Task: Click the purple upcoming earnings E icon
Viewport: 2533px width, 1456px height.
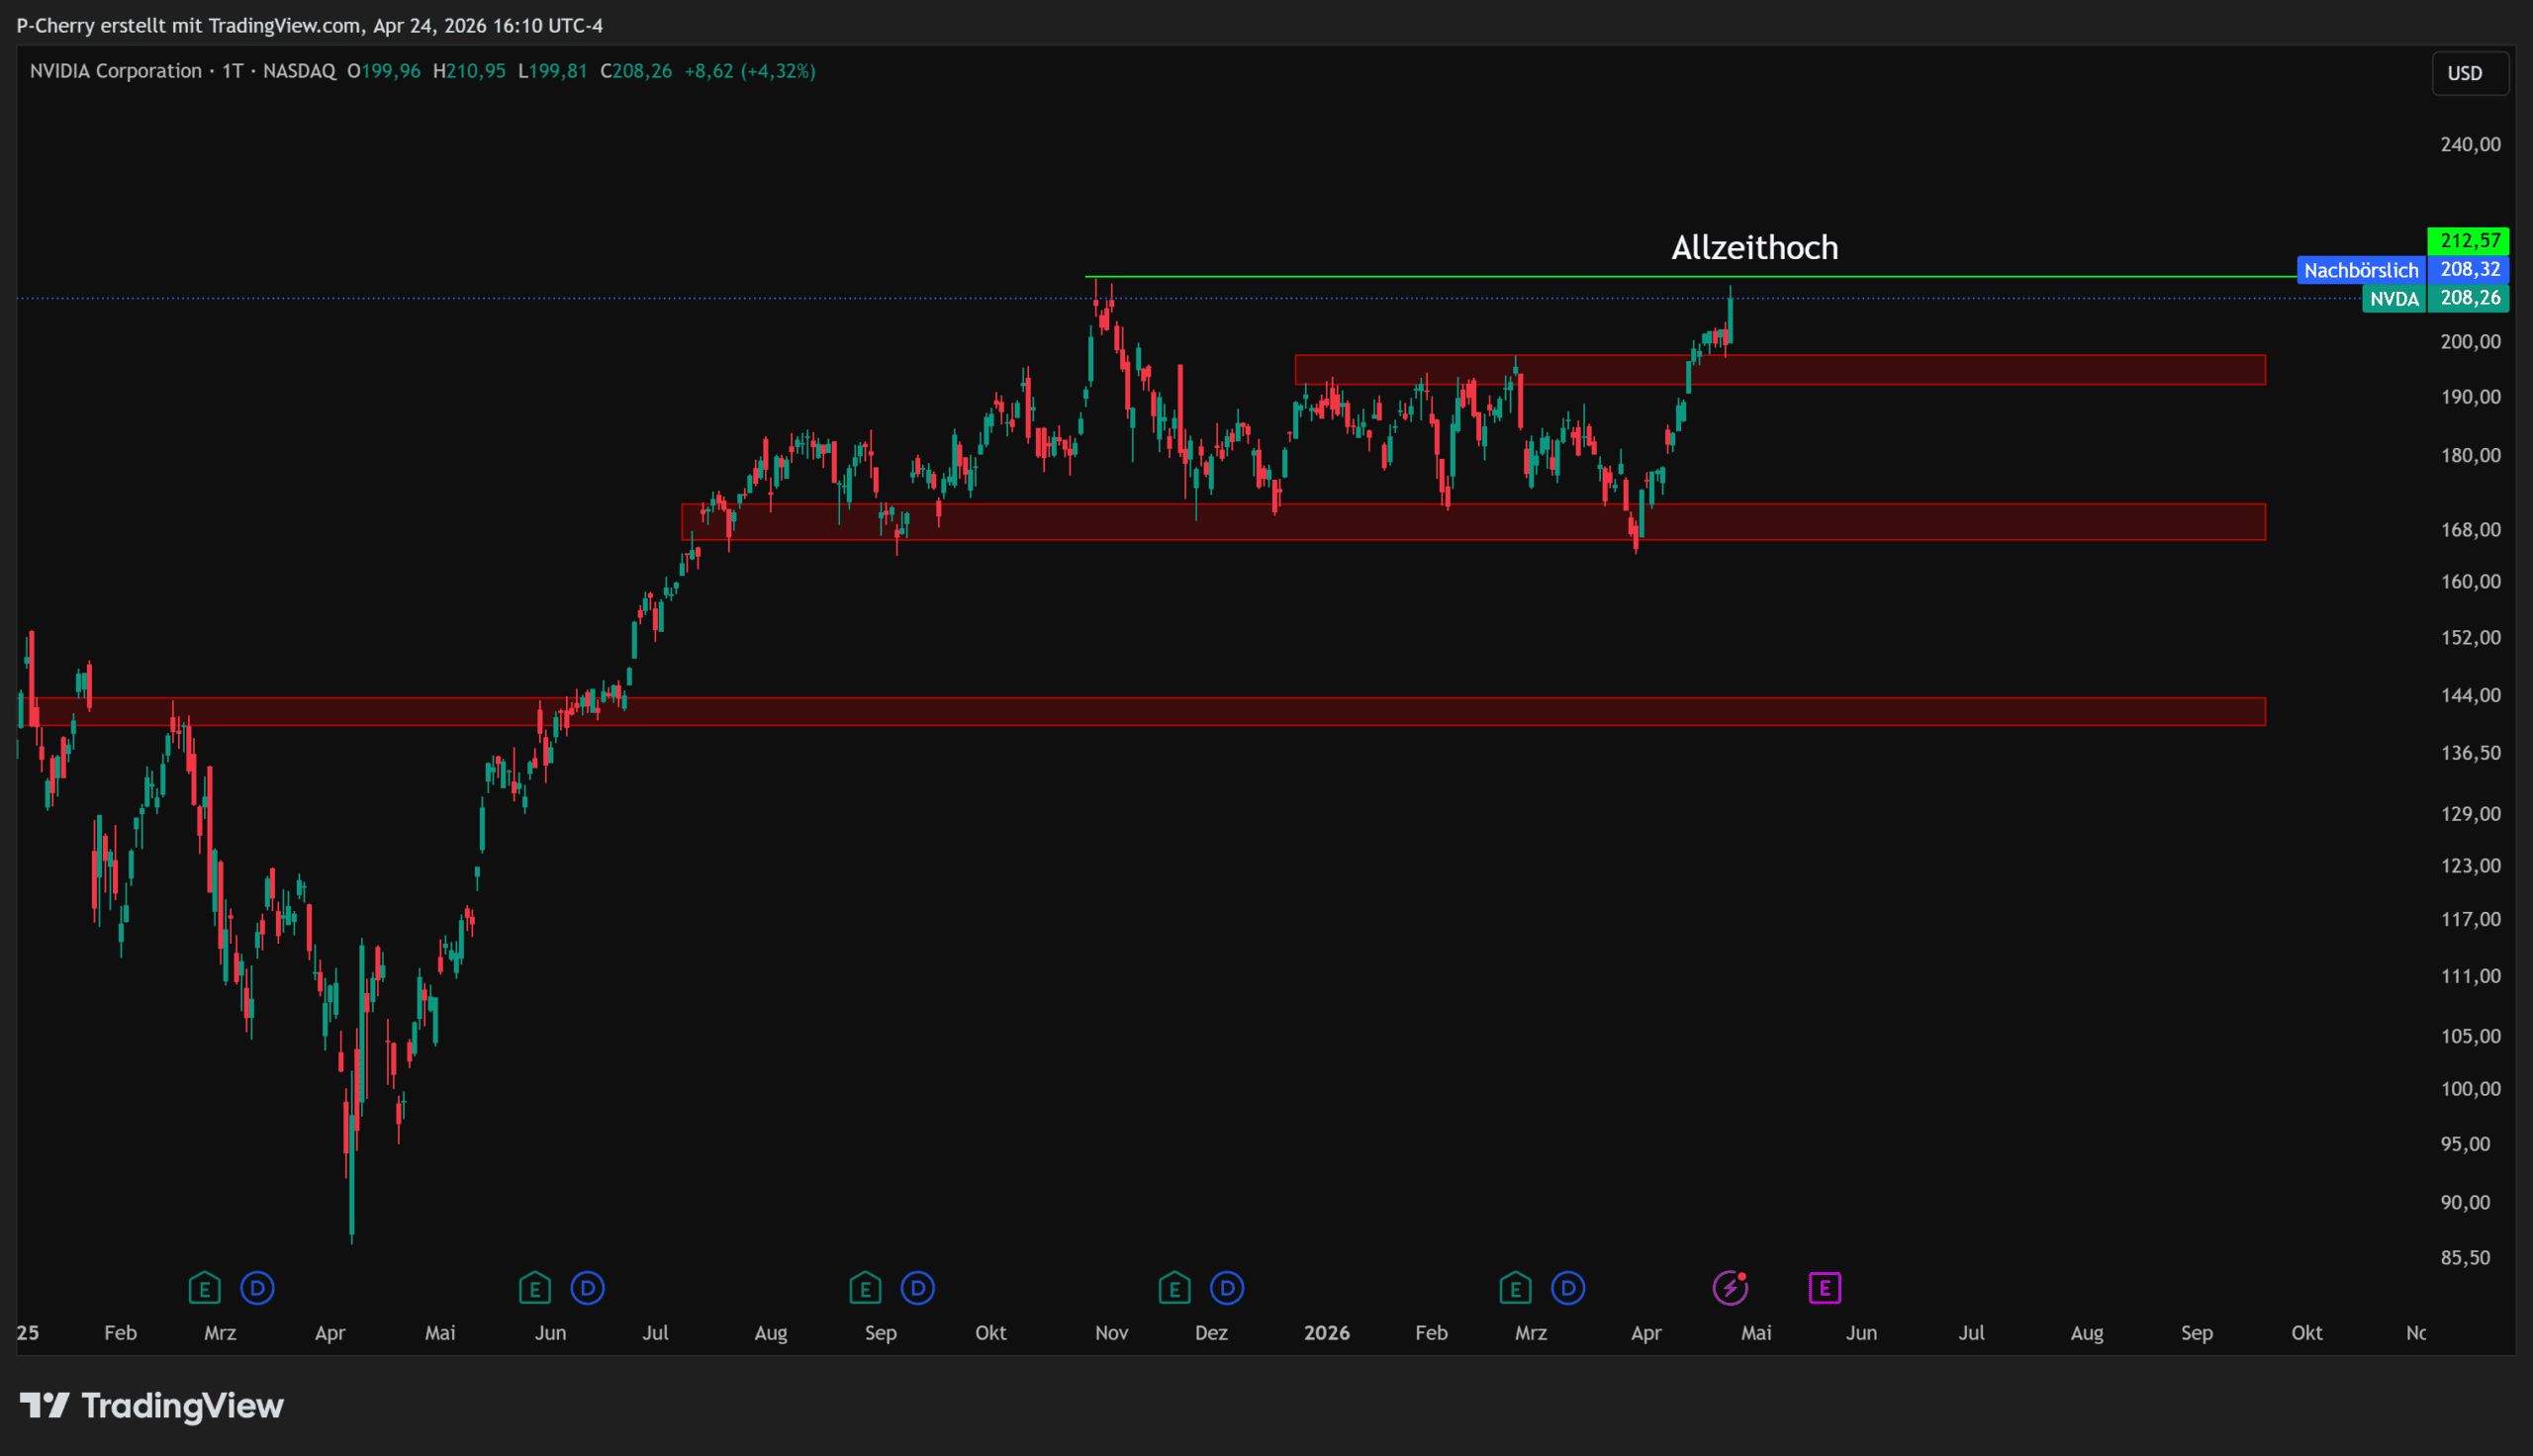Action: 1824,1288
